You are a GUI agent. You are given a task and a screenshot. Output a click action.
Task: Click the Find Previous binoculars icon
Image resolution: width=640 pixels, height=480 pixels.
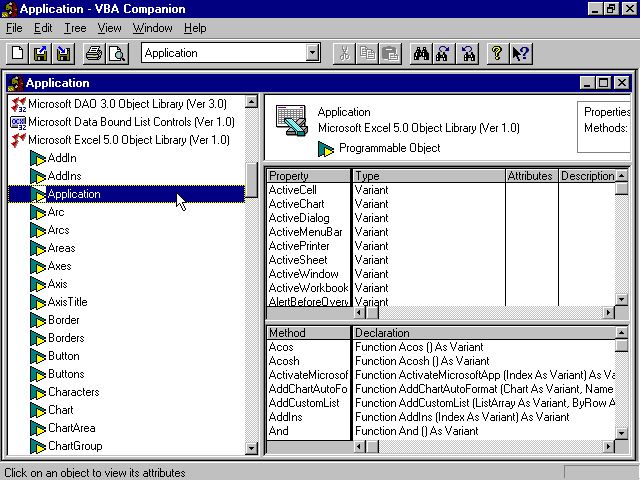[x=468, y=53]
